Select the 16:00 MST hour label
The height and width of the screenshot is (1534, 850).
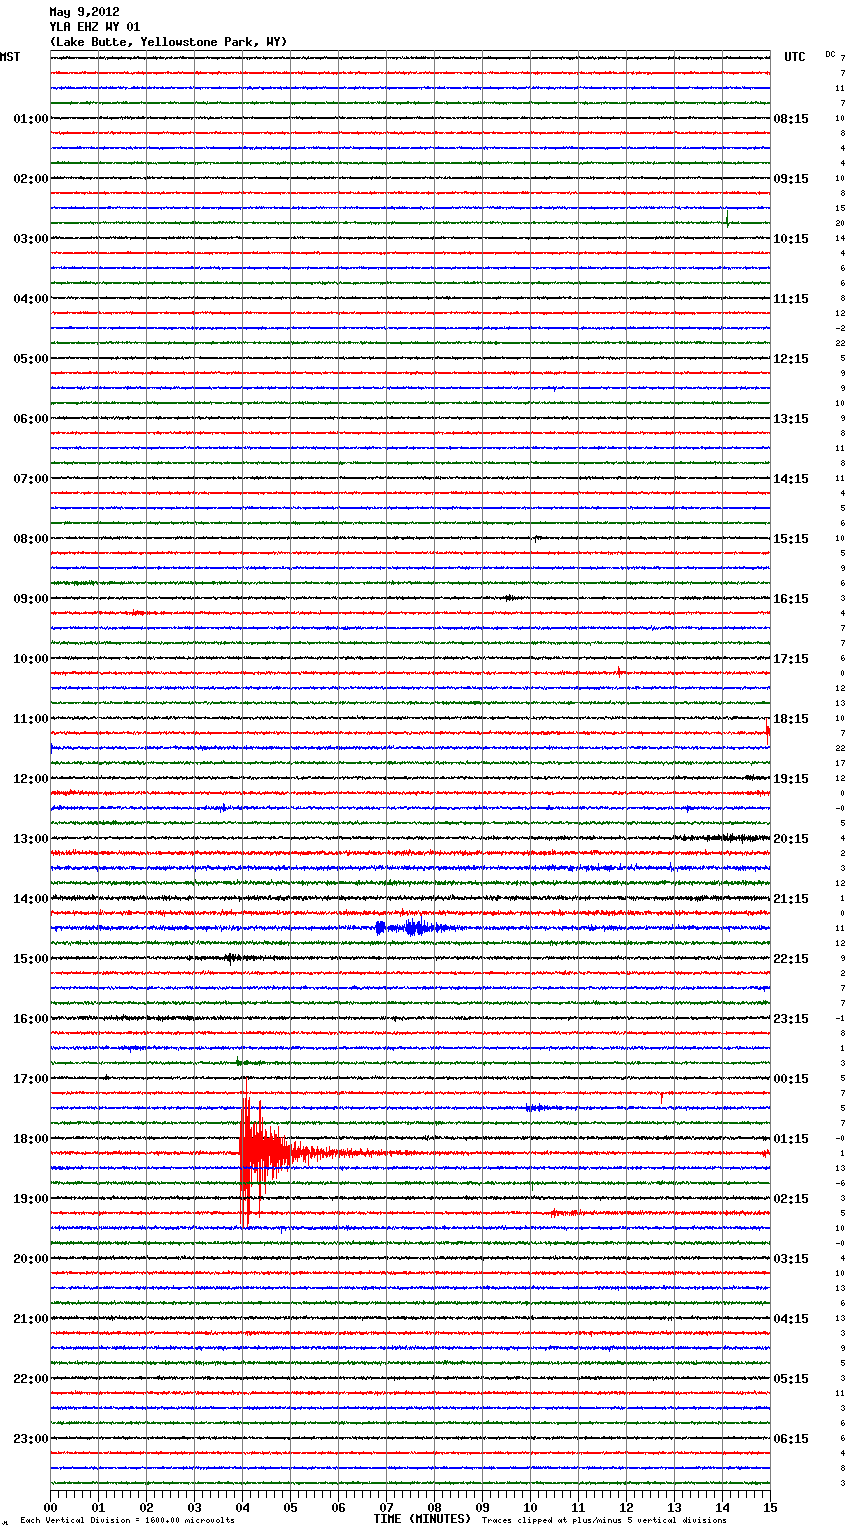[31, 1019]
